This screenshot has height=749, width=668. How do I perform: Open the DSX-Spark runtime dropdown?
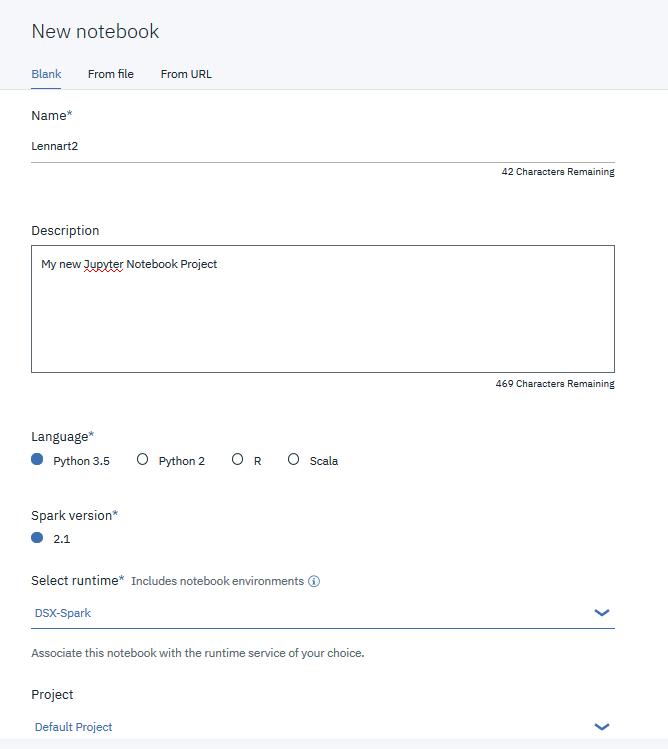(323, 613)
